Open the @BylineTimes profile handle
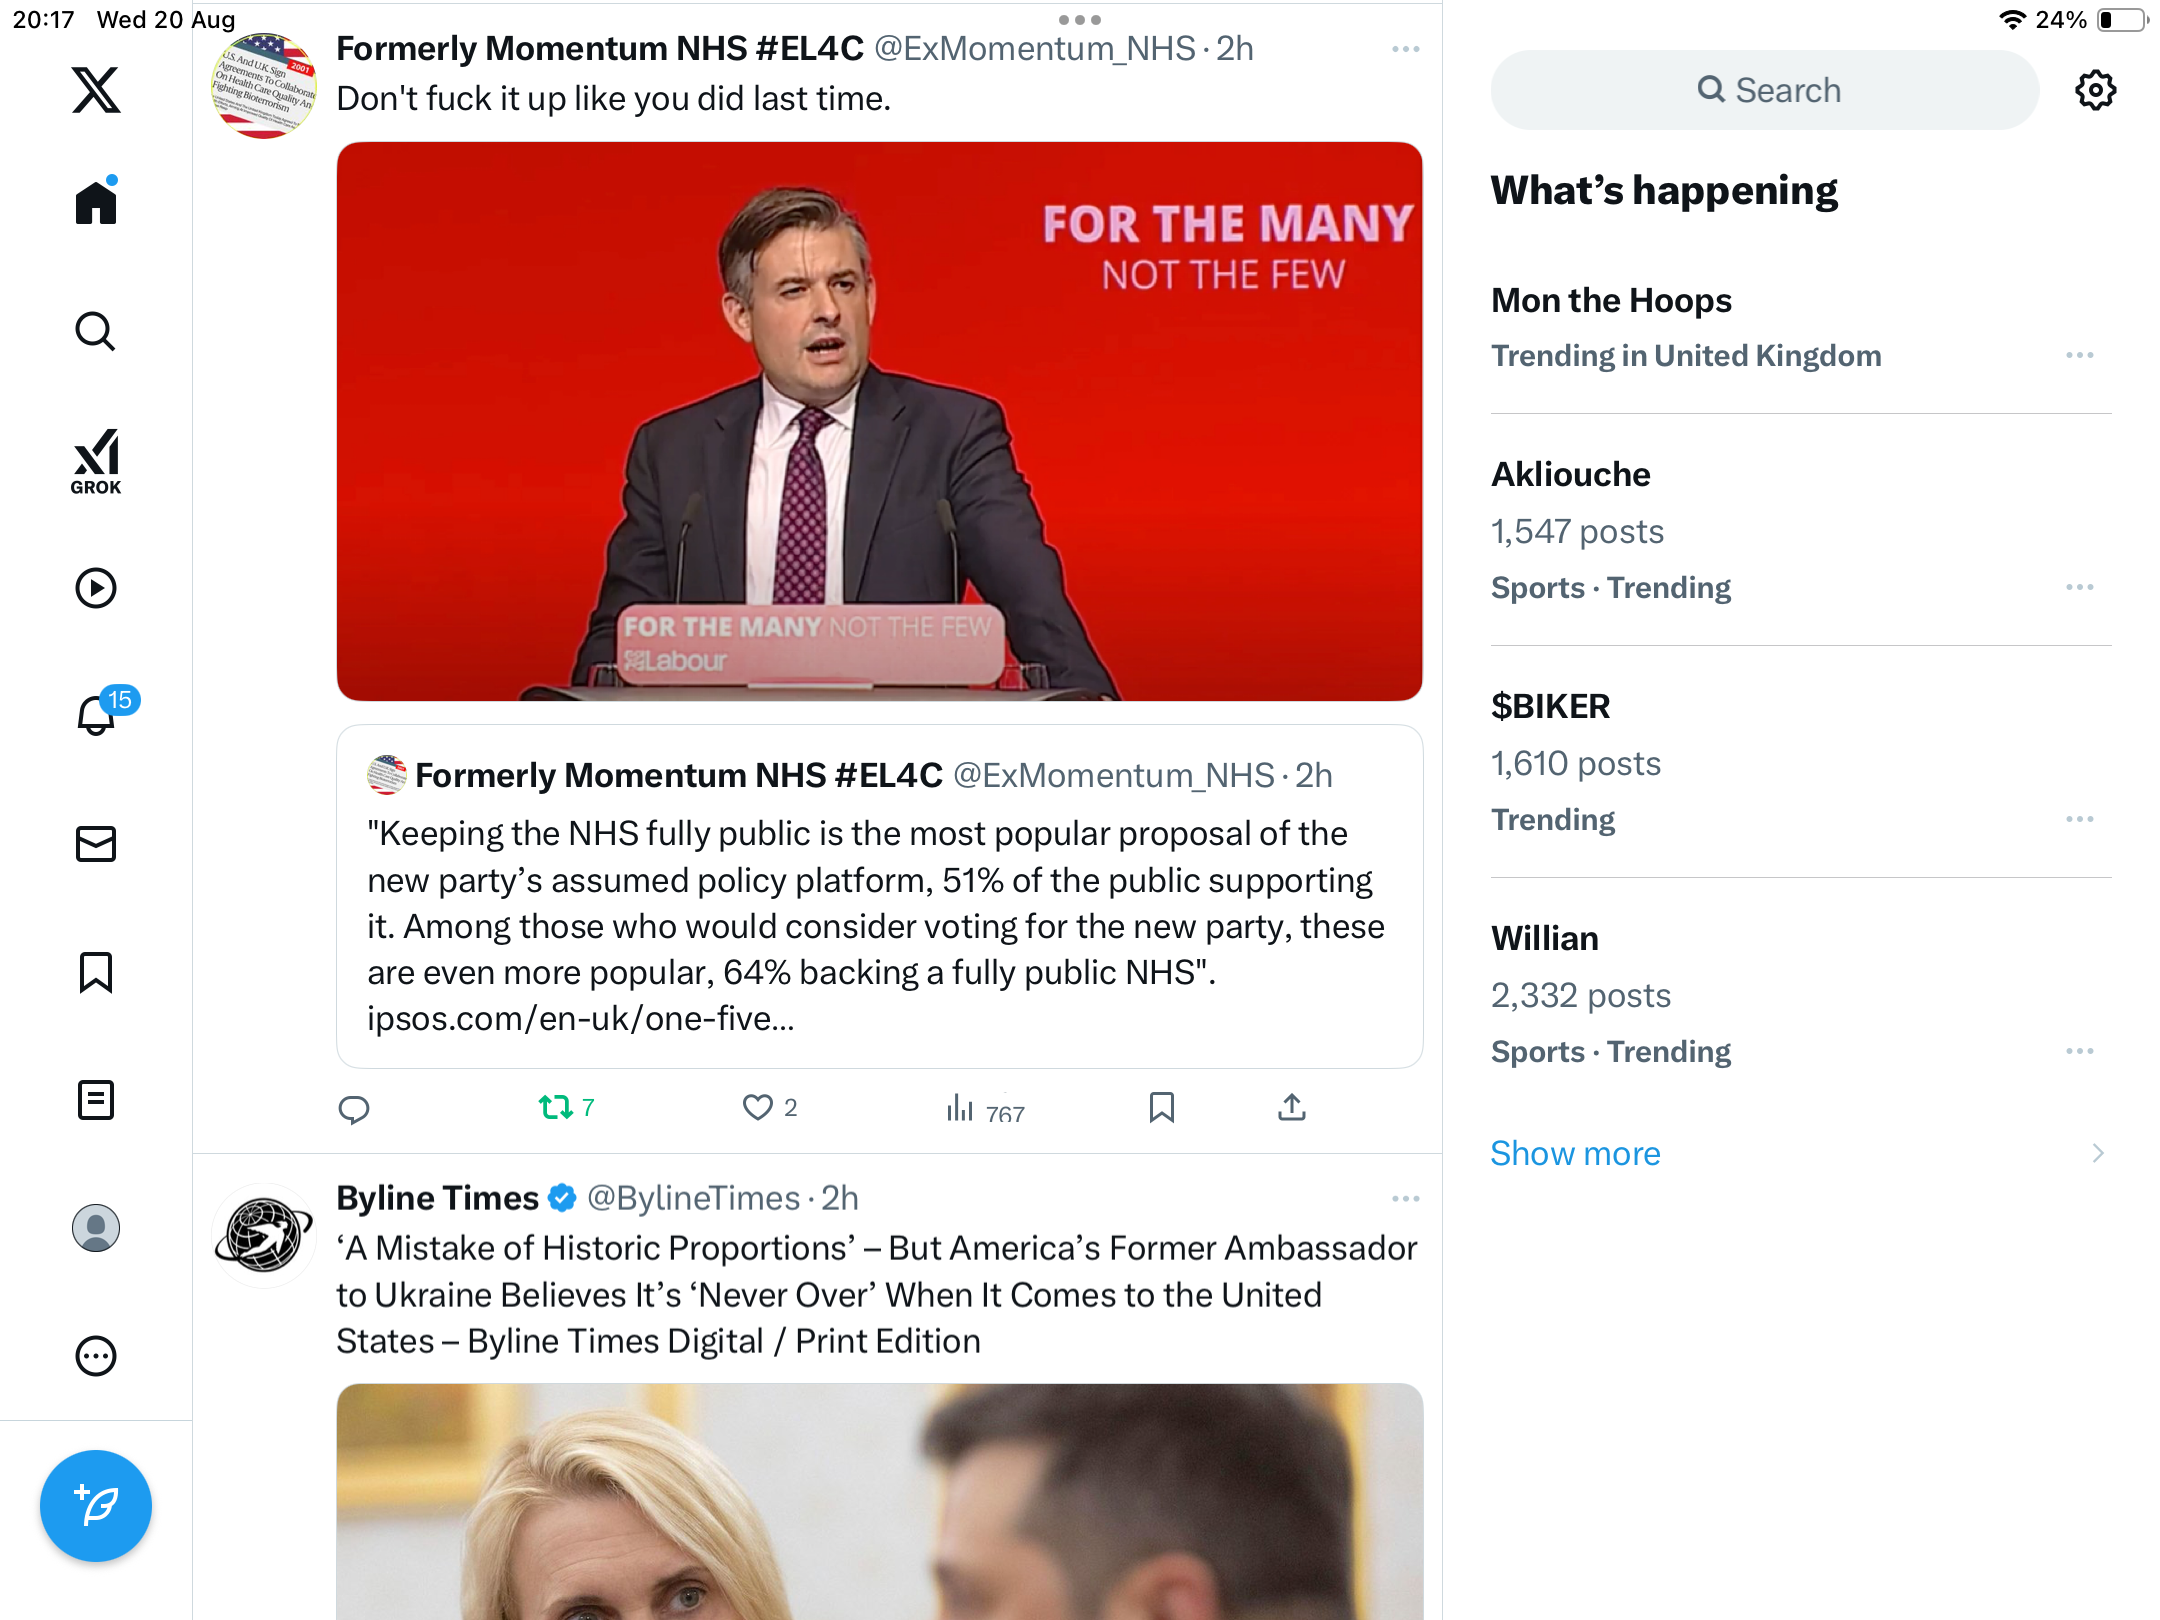This screenshot has height=1620, width=2160. [693, 1198]
